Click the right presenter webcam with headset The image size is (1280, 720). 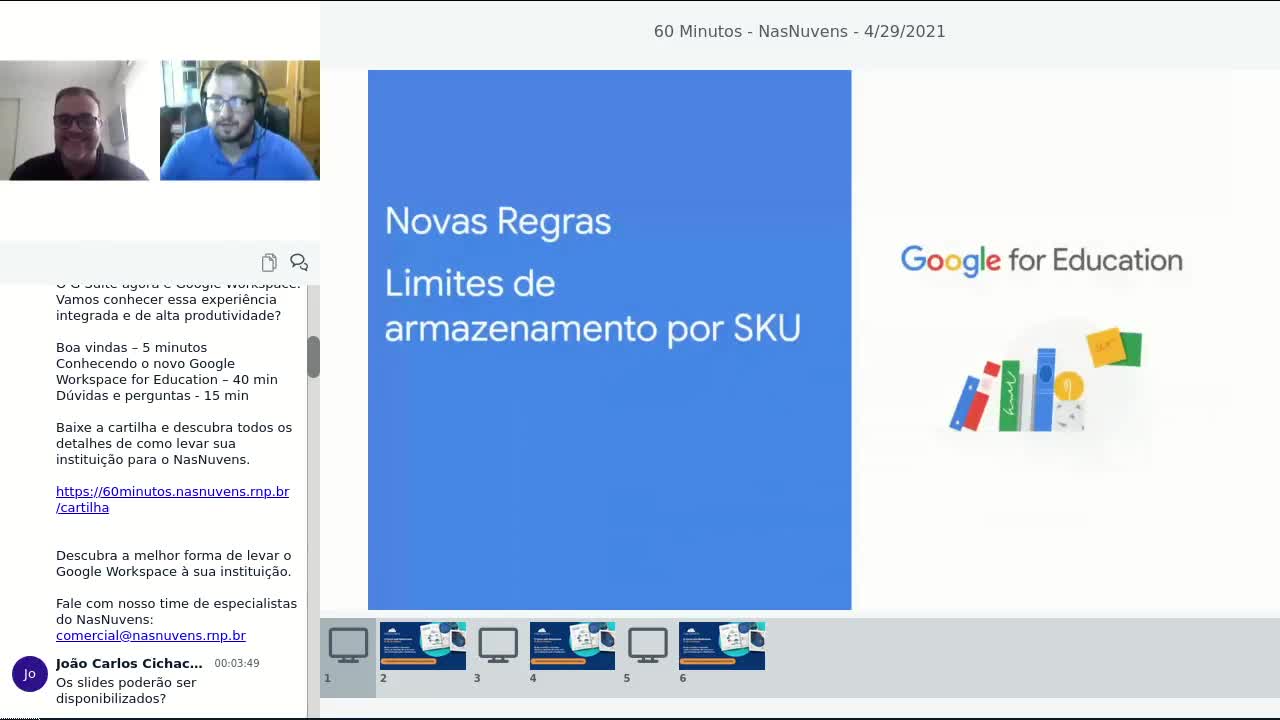[240, 120]
